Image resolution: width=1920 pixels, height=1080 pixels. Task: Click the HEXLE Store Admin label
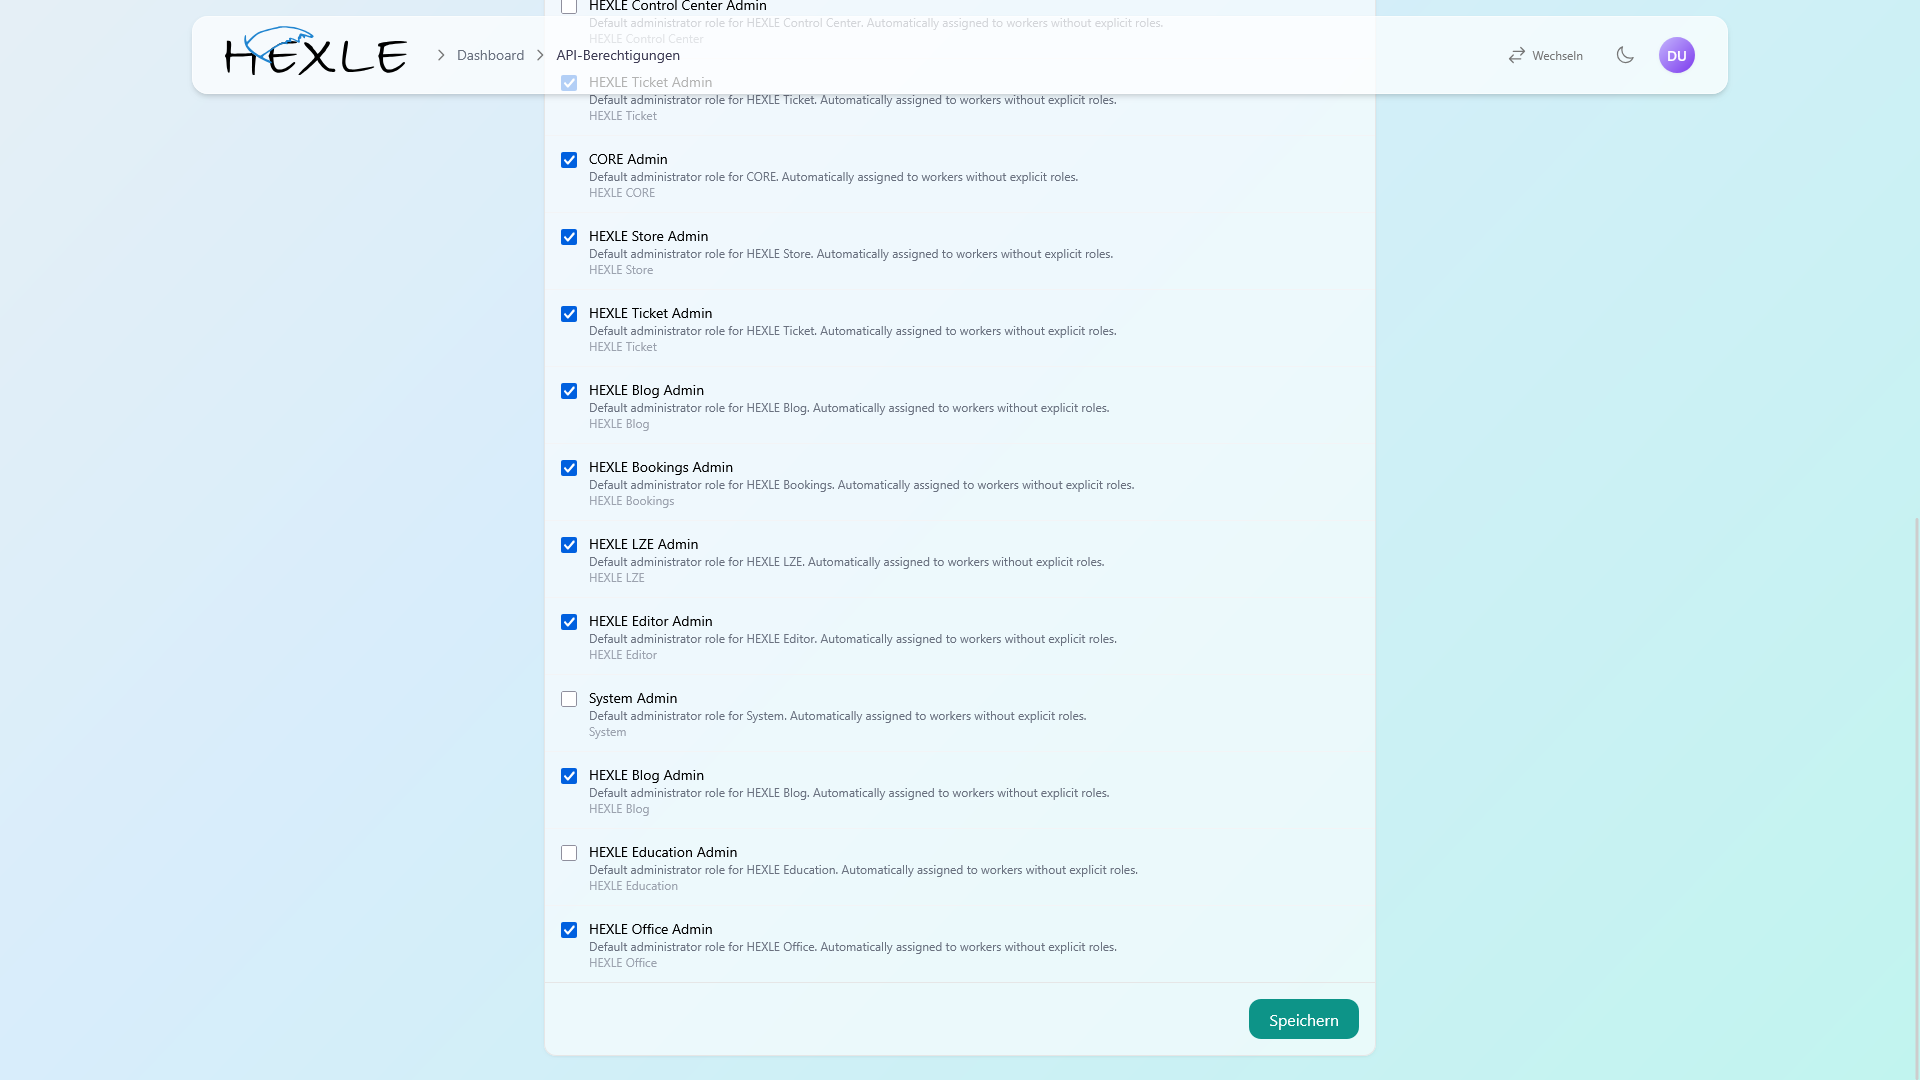click(x=648, y=236)
